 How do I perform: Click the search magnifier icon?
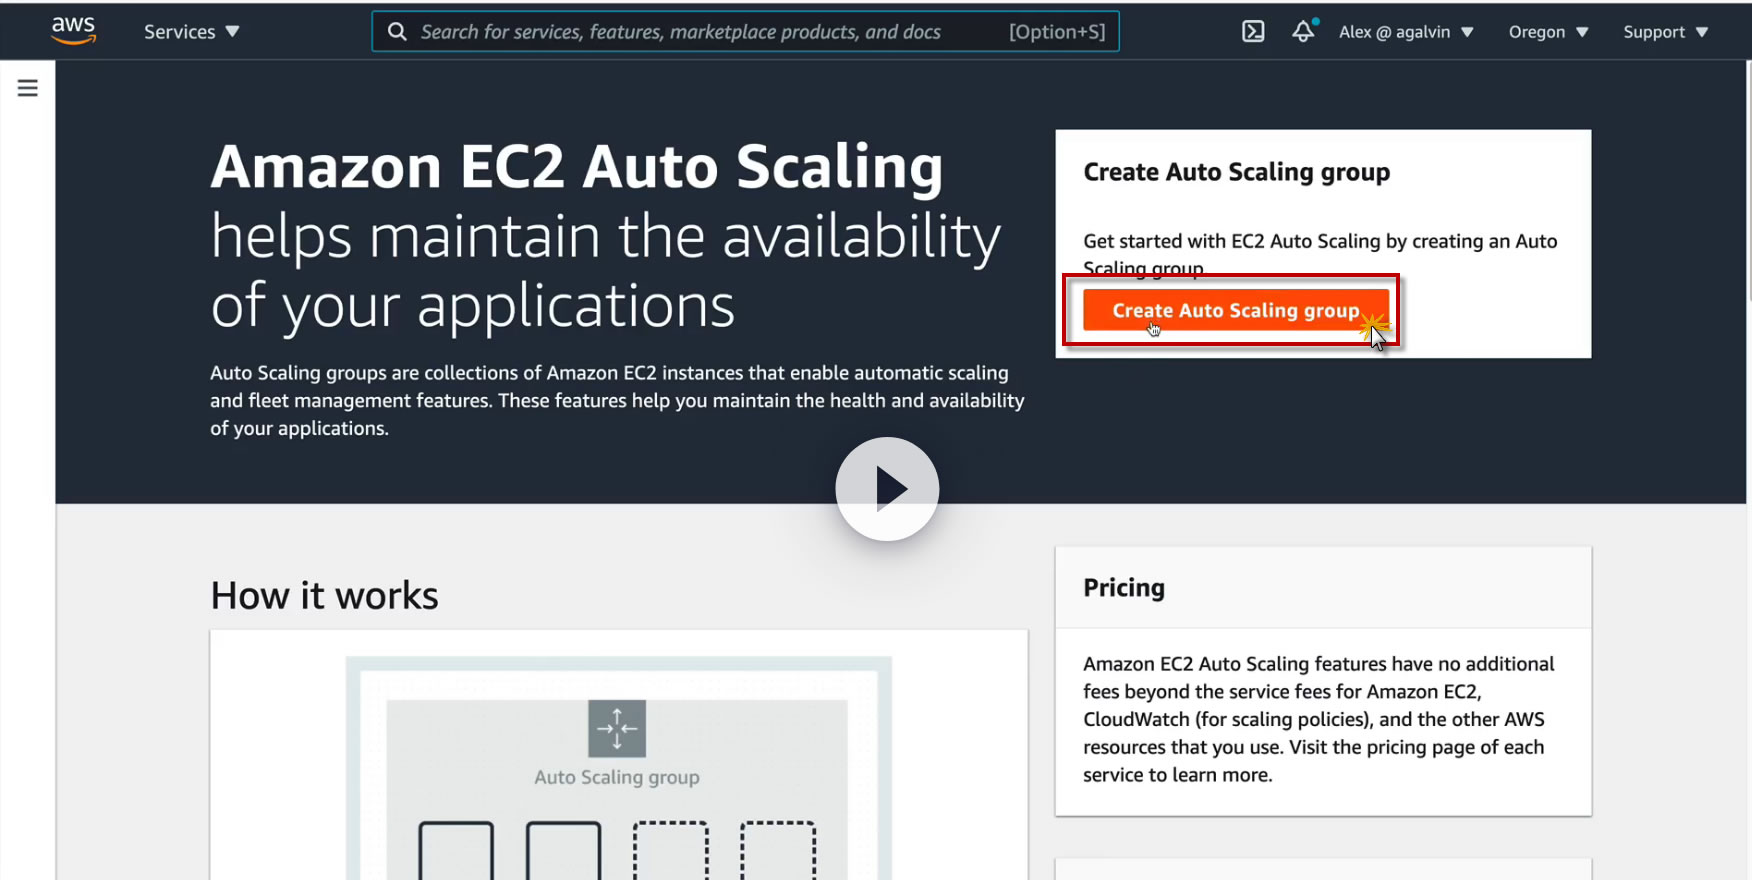(397, 32)
